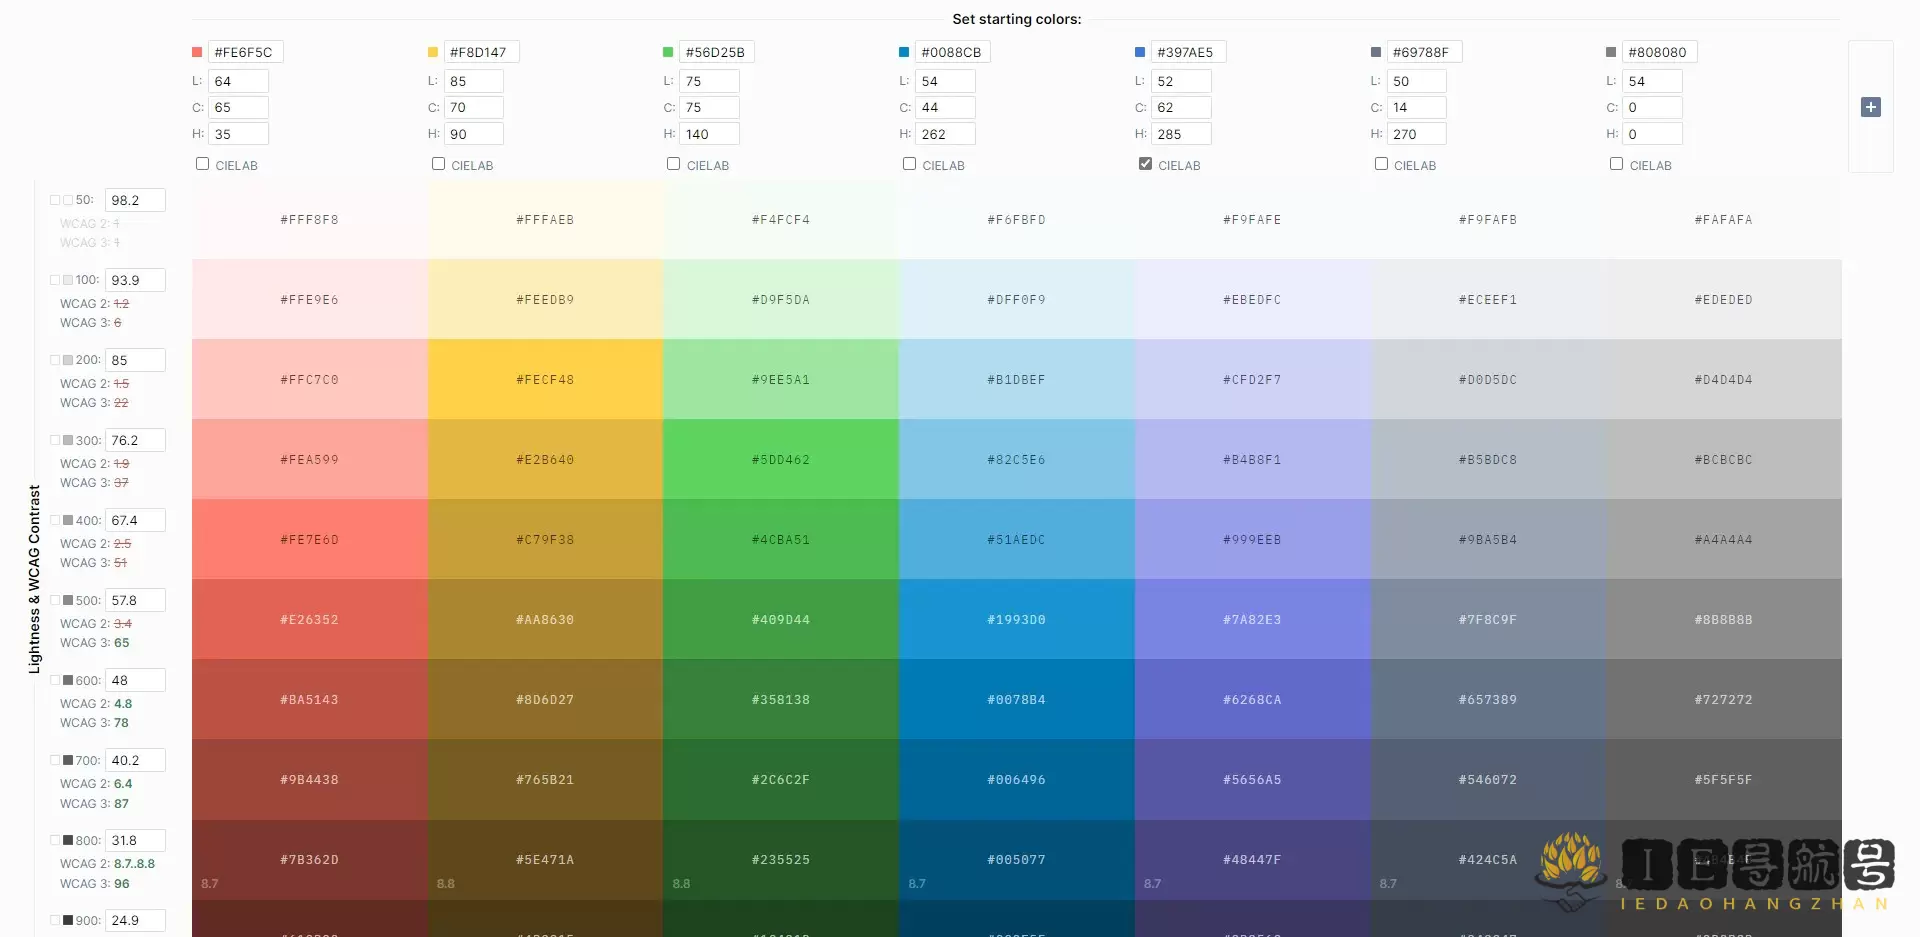Viewport: 1920px width, 937px height.
Task: Click the lightness field showing 98.2
Action: pyautogui.click(x=134, y=199)
